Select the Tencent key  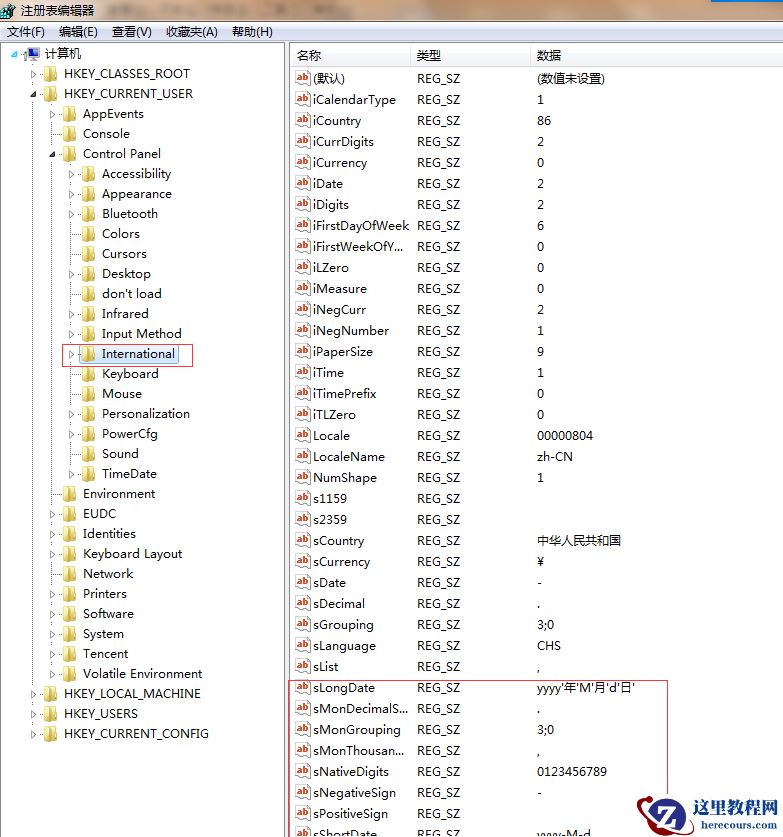click(106, 654)
